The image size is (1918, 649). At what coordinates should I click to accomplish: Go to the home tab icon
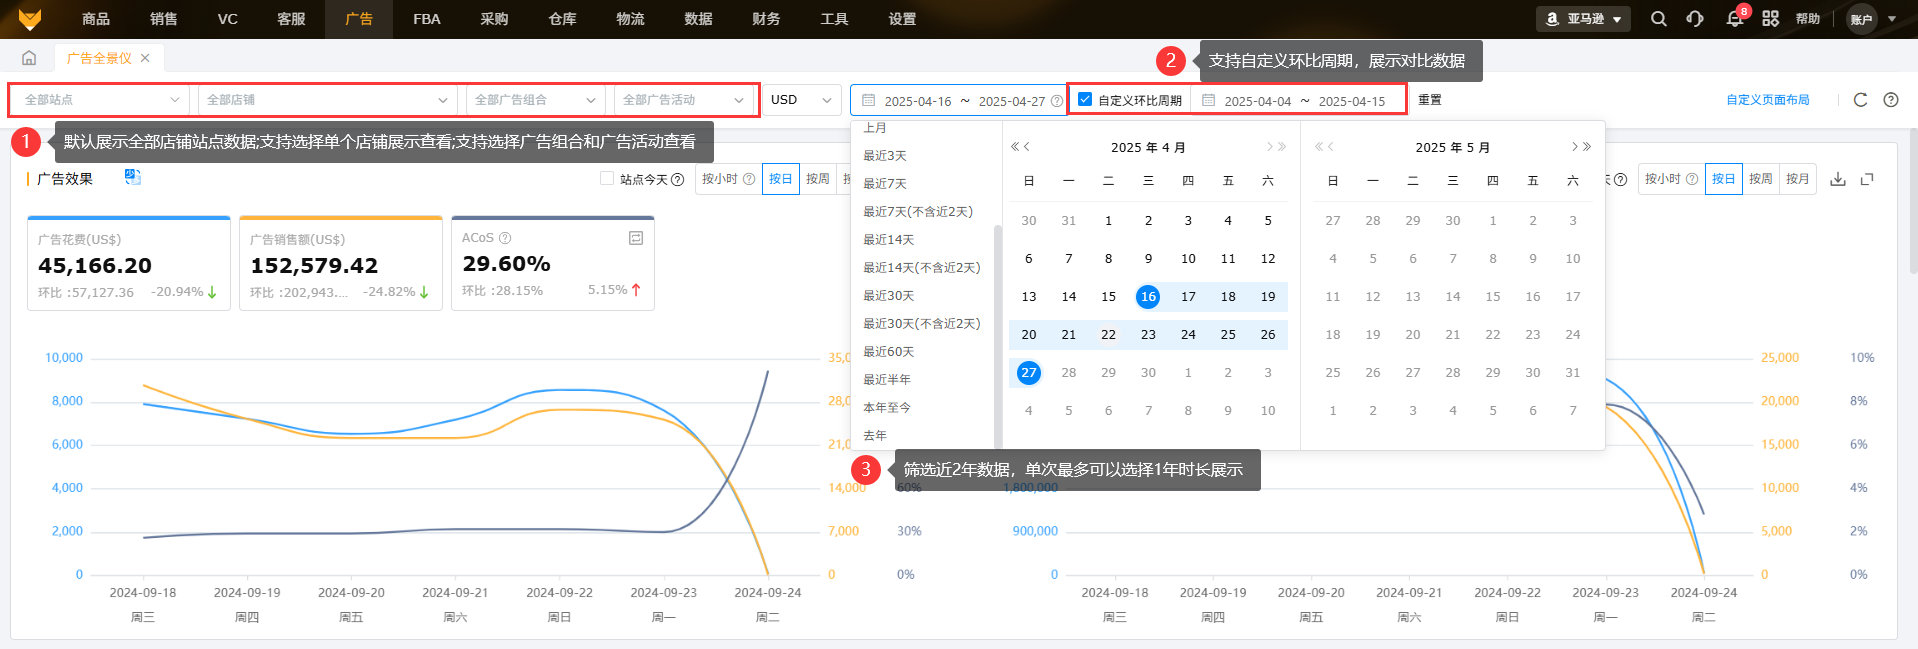[29, 58]
